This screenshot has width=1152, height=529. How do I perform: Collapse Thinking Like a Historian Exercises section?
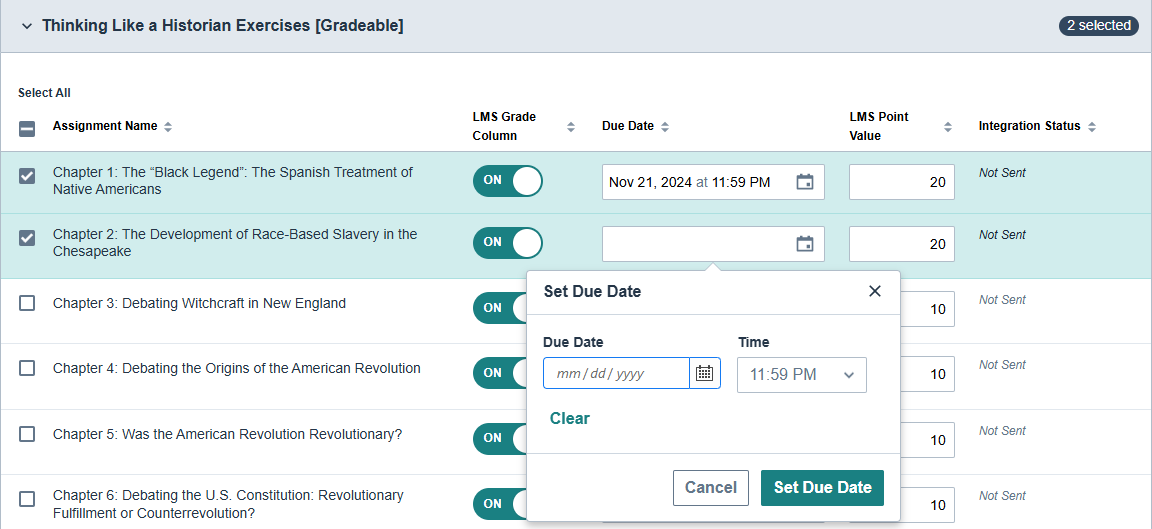tap(27, 26)
